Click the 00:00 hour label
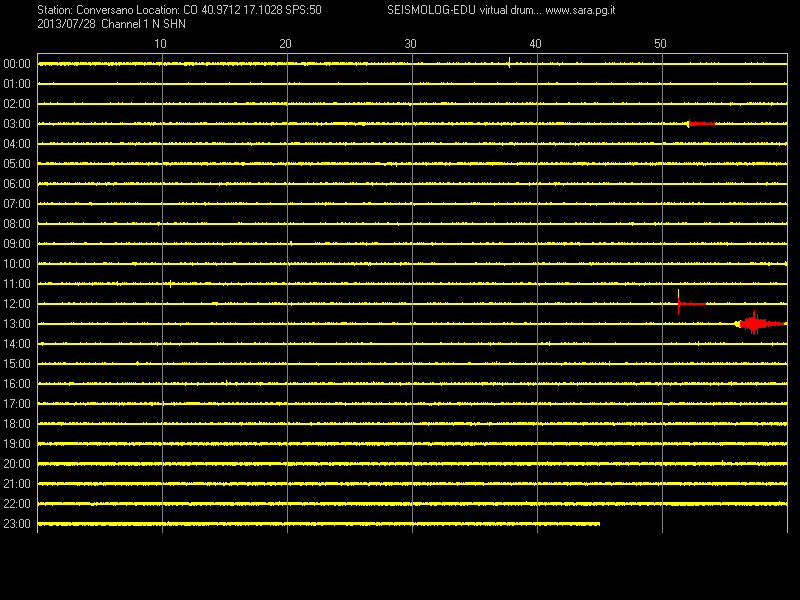800x600 pixels. tap(17, 64)
